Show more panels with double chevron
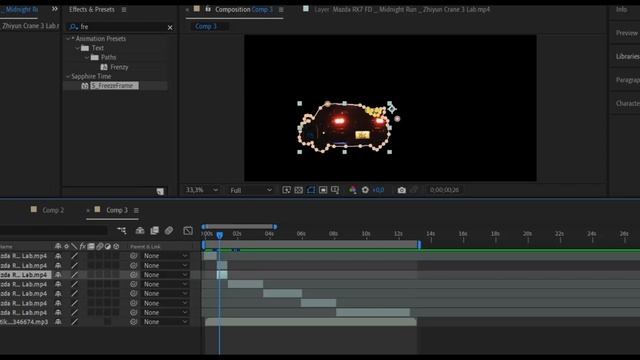 (55, 9)
